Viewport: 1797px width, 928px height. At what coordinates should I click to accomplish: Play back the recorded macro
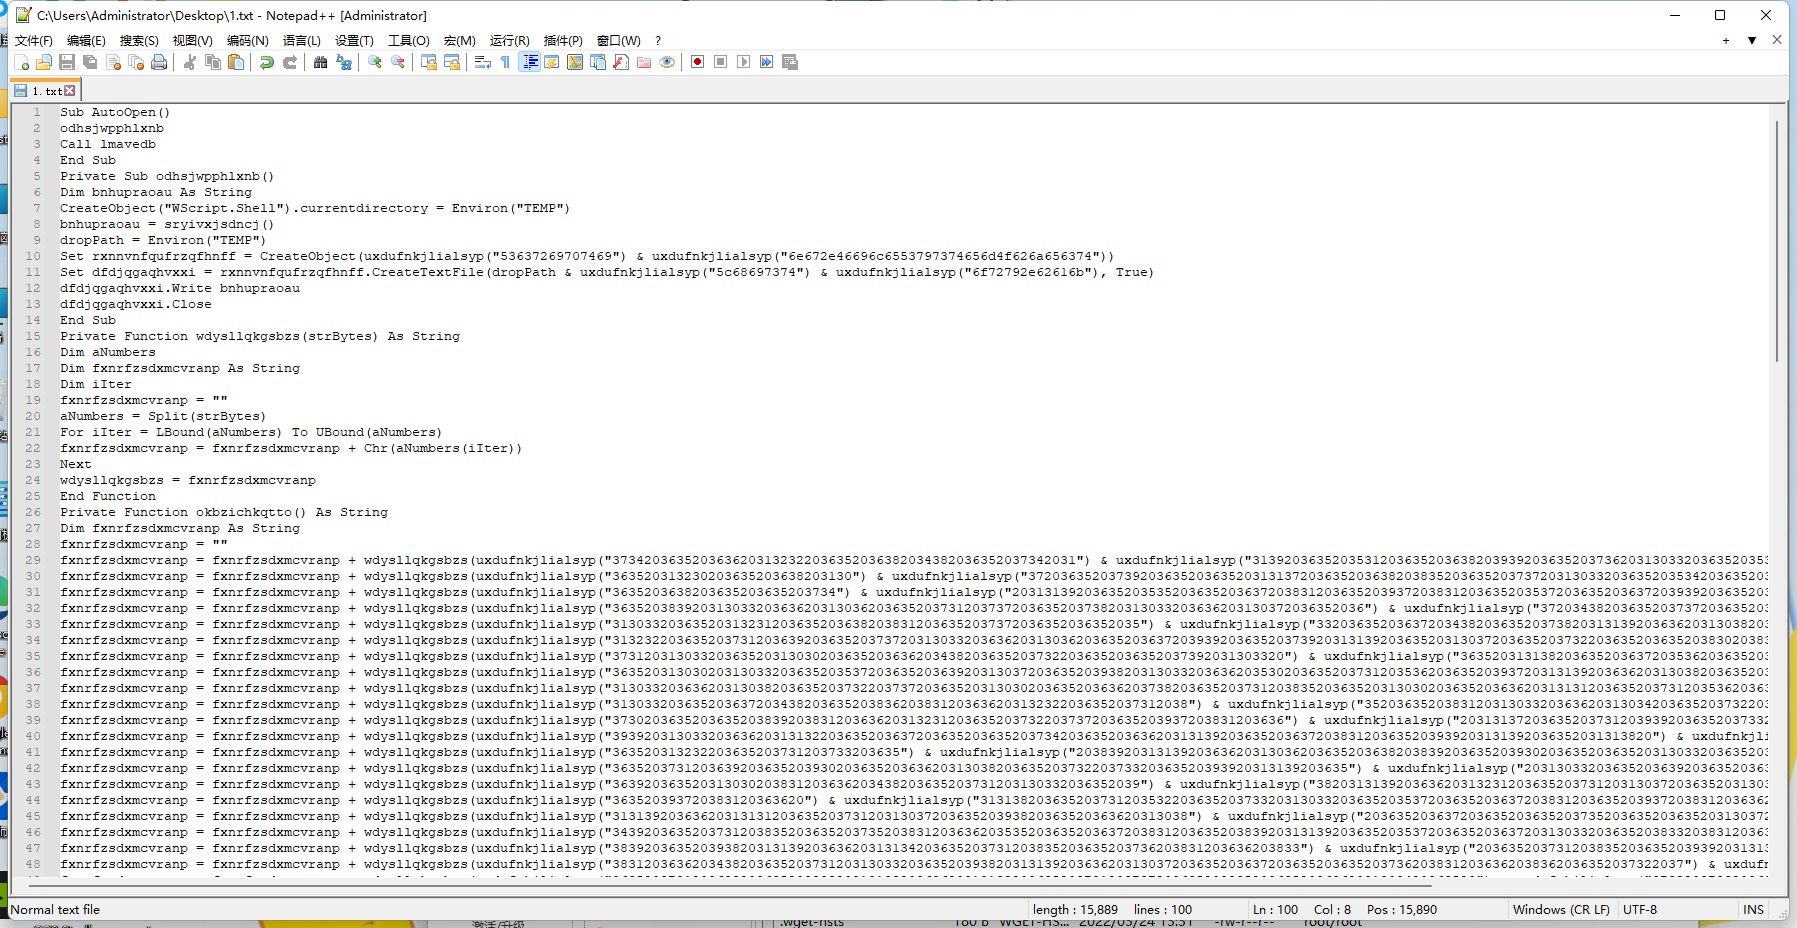(x=743, y=62)
